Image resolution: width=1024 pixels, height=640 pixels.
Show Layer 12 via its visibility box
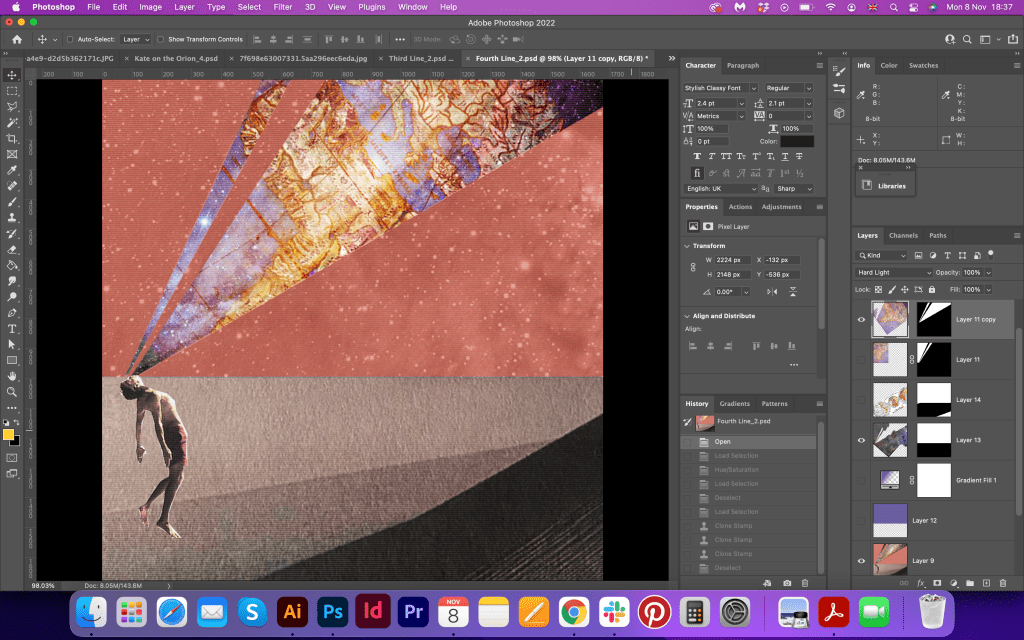click(x=861, y=520)
